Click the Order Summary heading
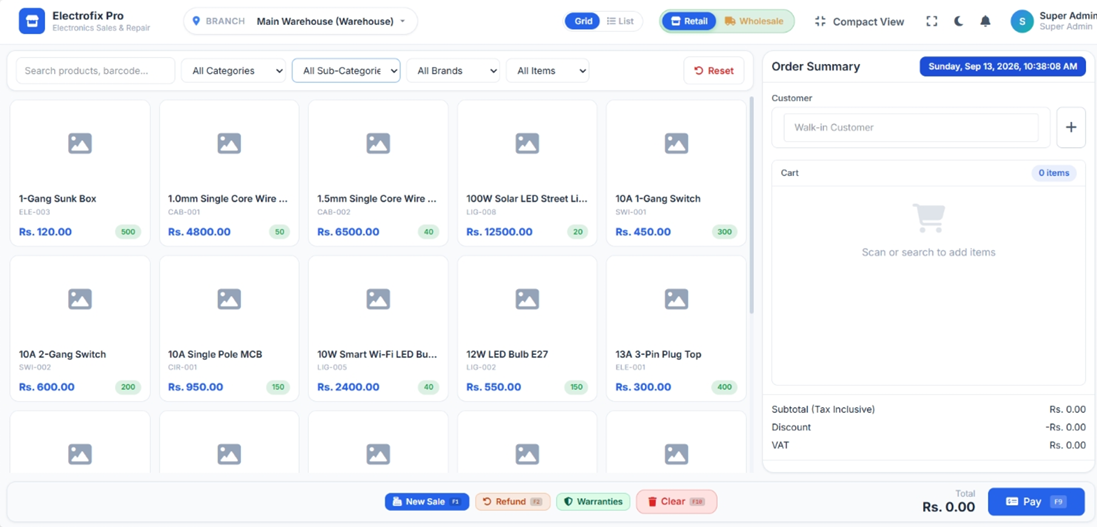The image size is (1097, 527). (816, 66)
